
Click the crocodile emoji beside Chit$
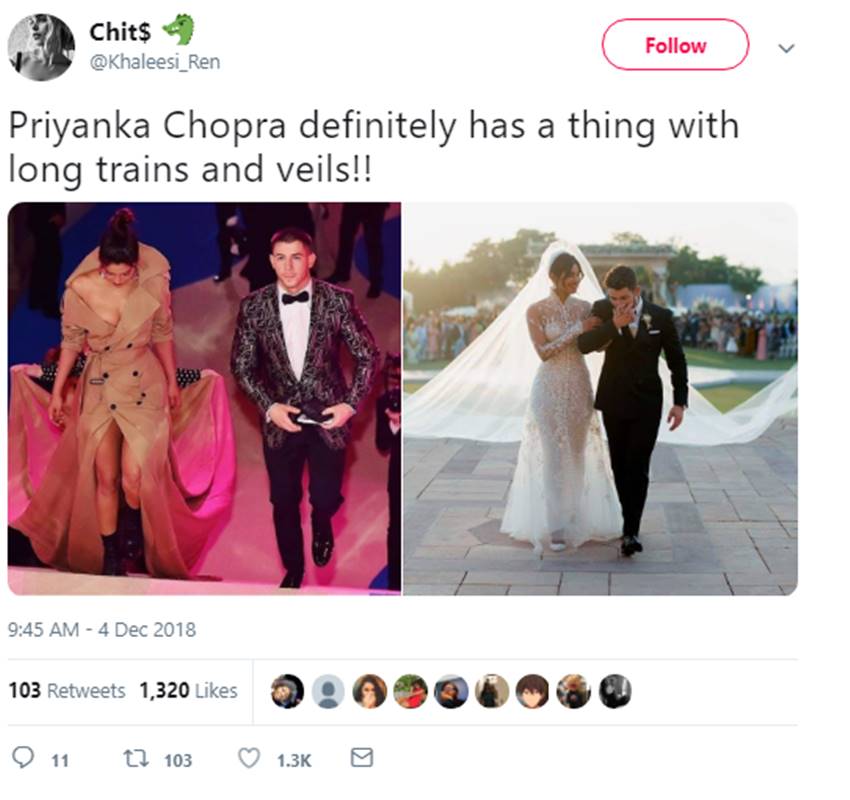pos(178,30)
